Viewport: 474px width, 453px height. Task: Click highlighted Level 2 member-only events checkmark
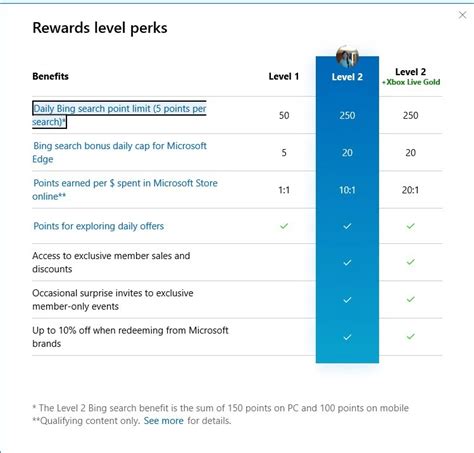[x=347, y=300]
